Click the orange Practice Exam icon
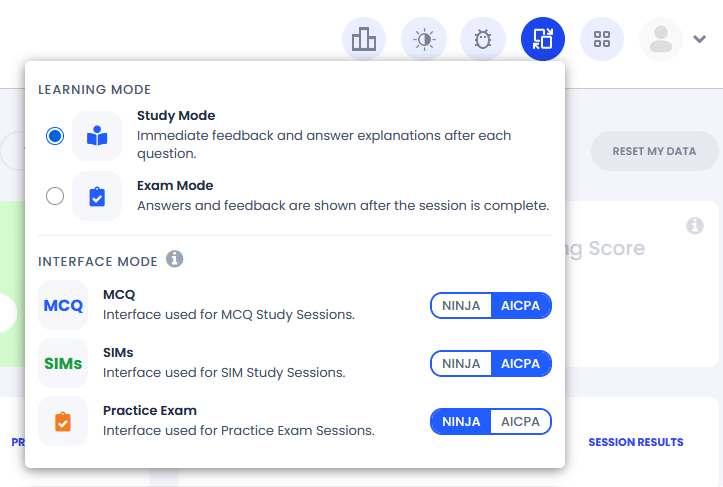The width and height of the screenshot is (723, 487). (63, 422)
